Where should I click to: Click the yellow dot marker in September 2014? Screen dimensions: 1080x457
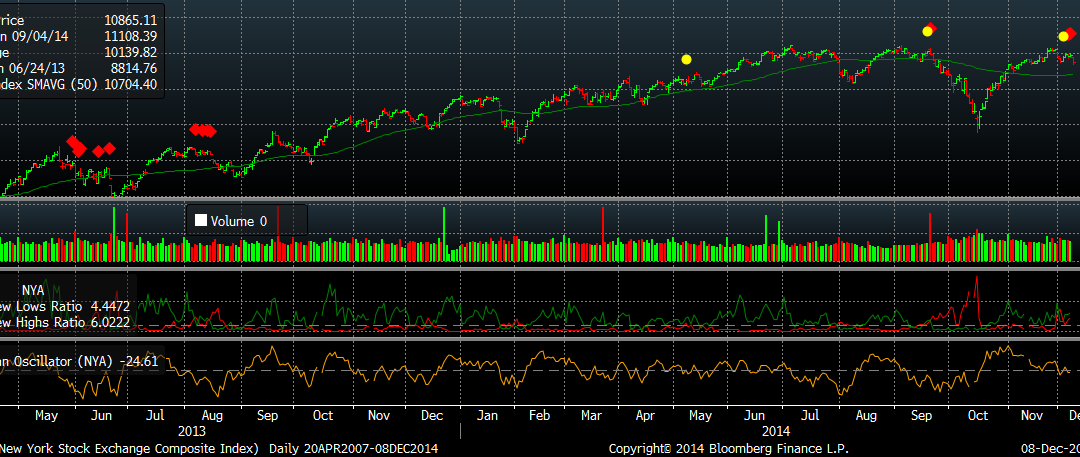pos(927,31)
